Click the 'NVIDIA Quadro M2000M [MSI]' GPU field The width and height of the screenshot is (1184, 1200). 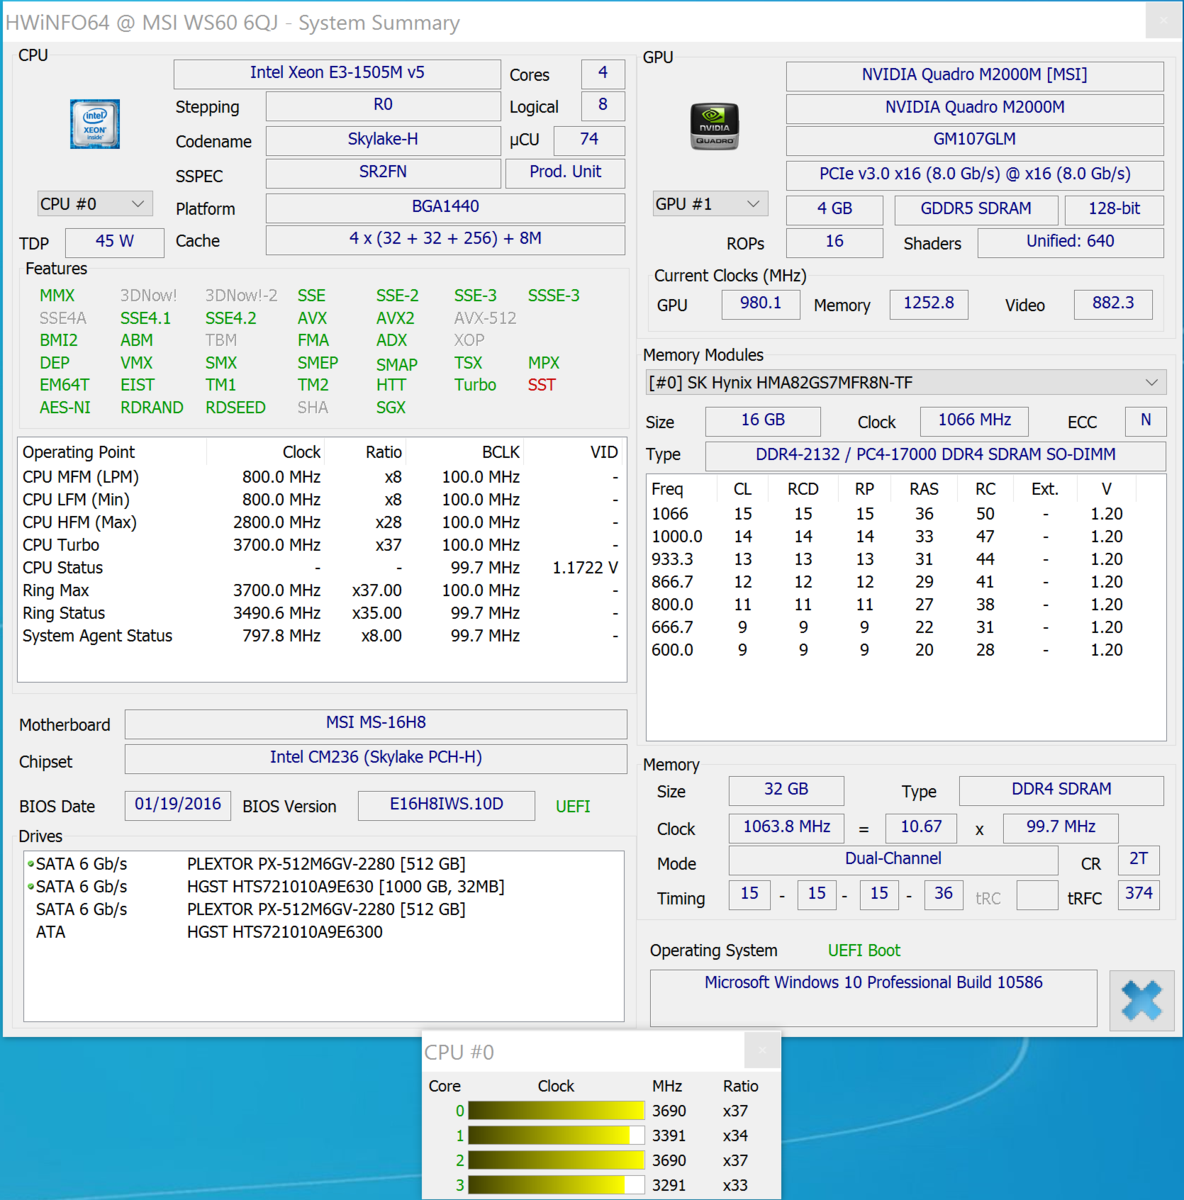coord(975,75)
